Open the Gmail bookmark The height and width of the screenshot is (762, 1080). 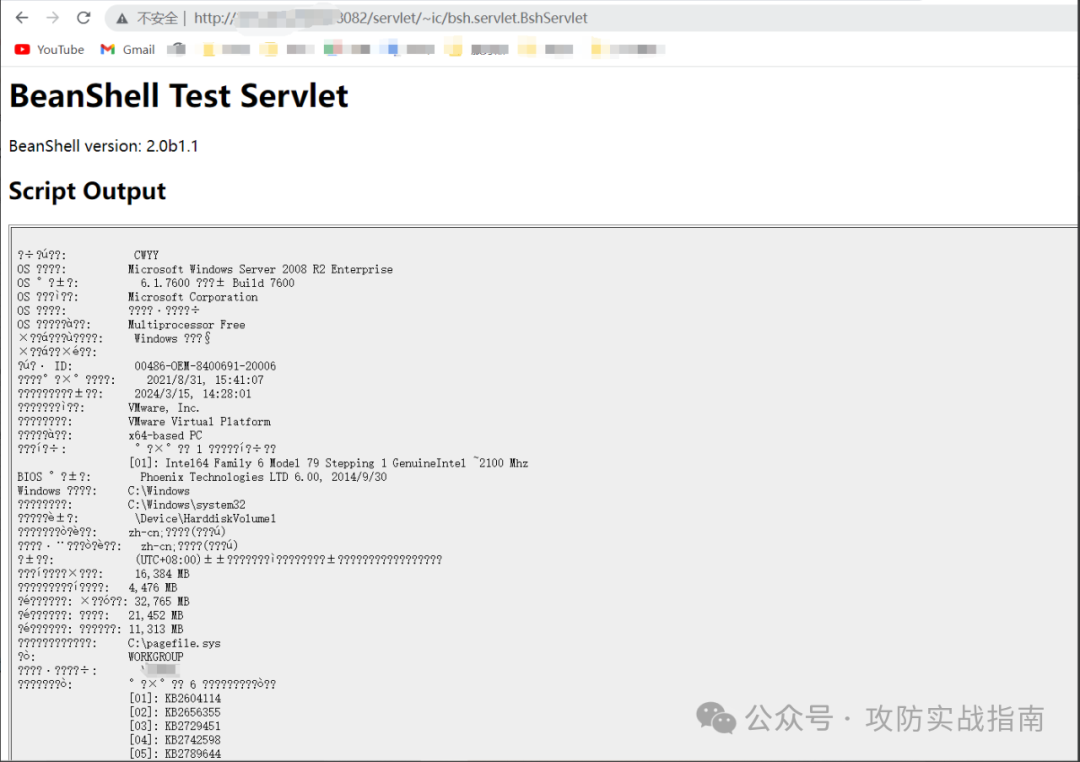point(127,50)
